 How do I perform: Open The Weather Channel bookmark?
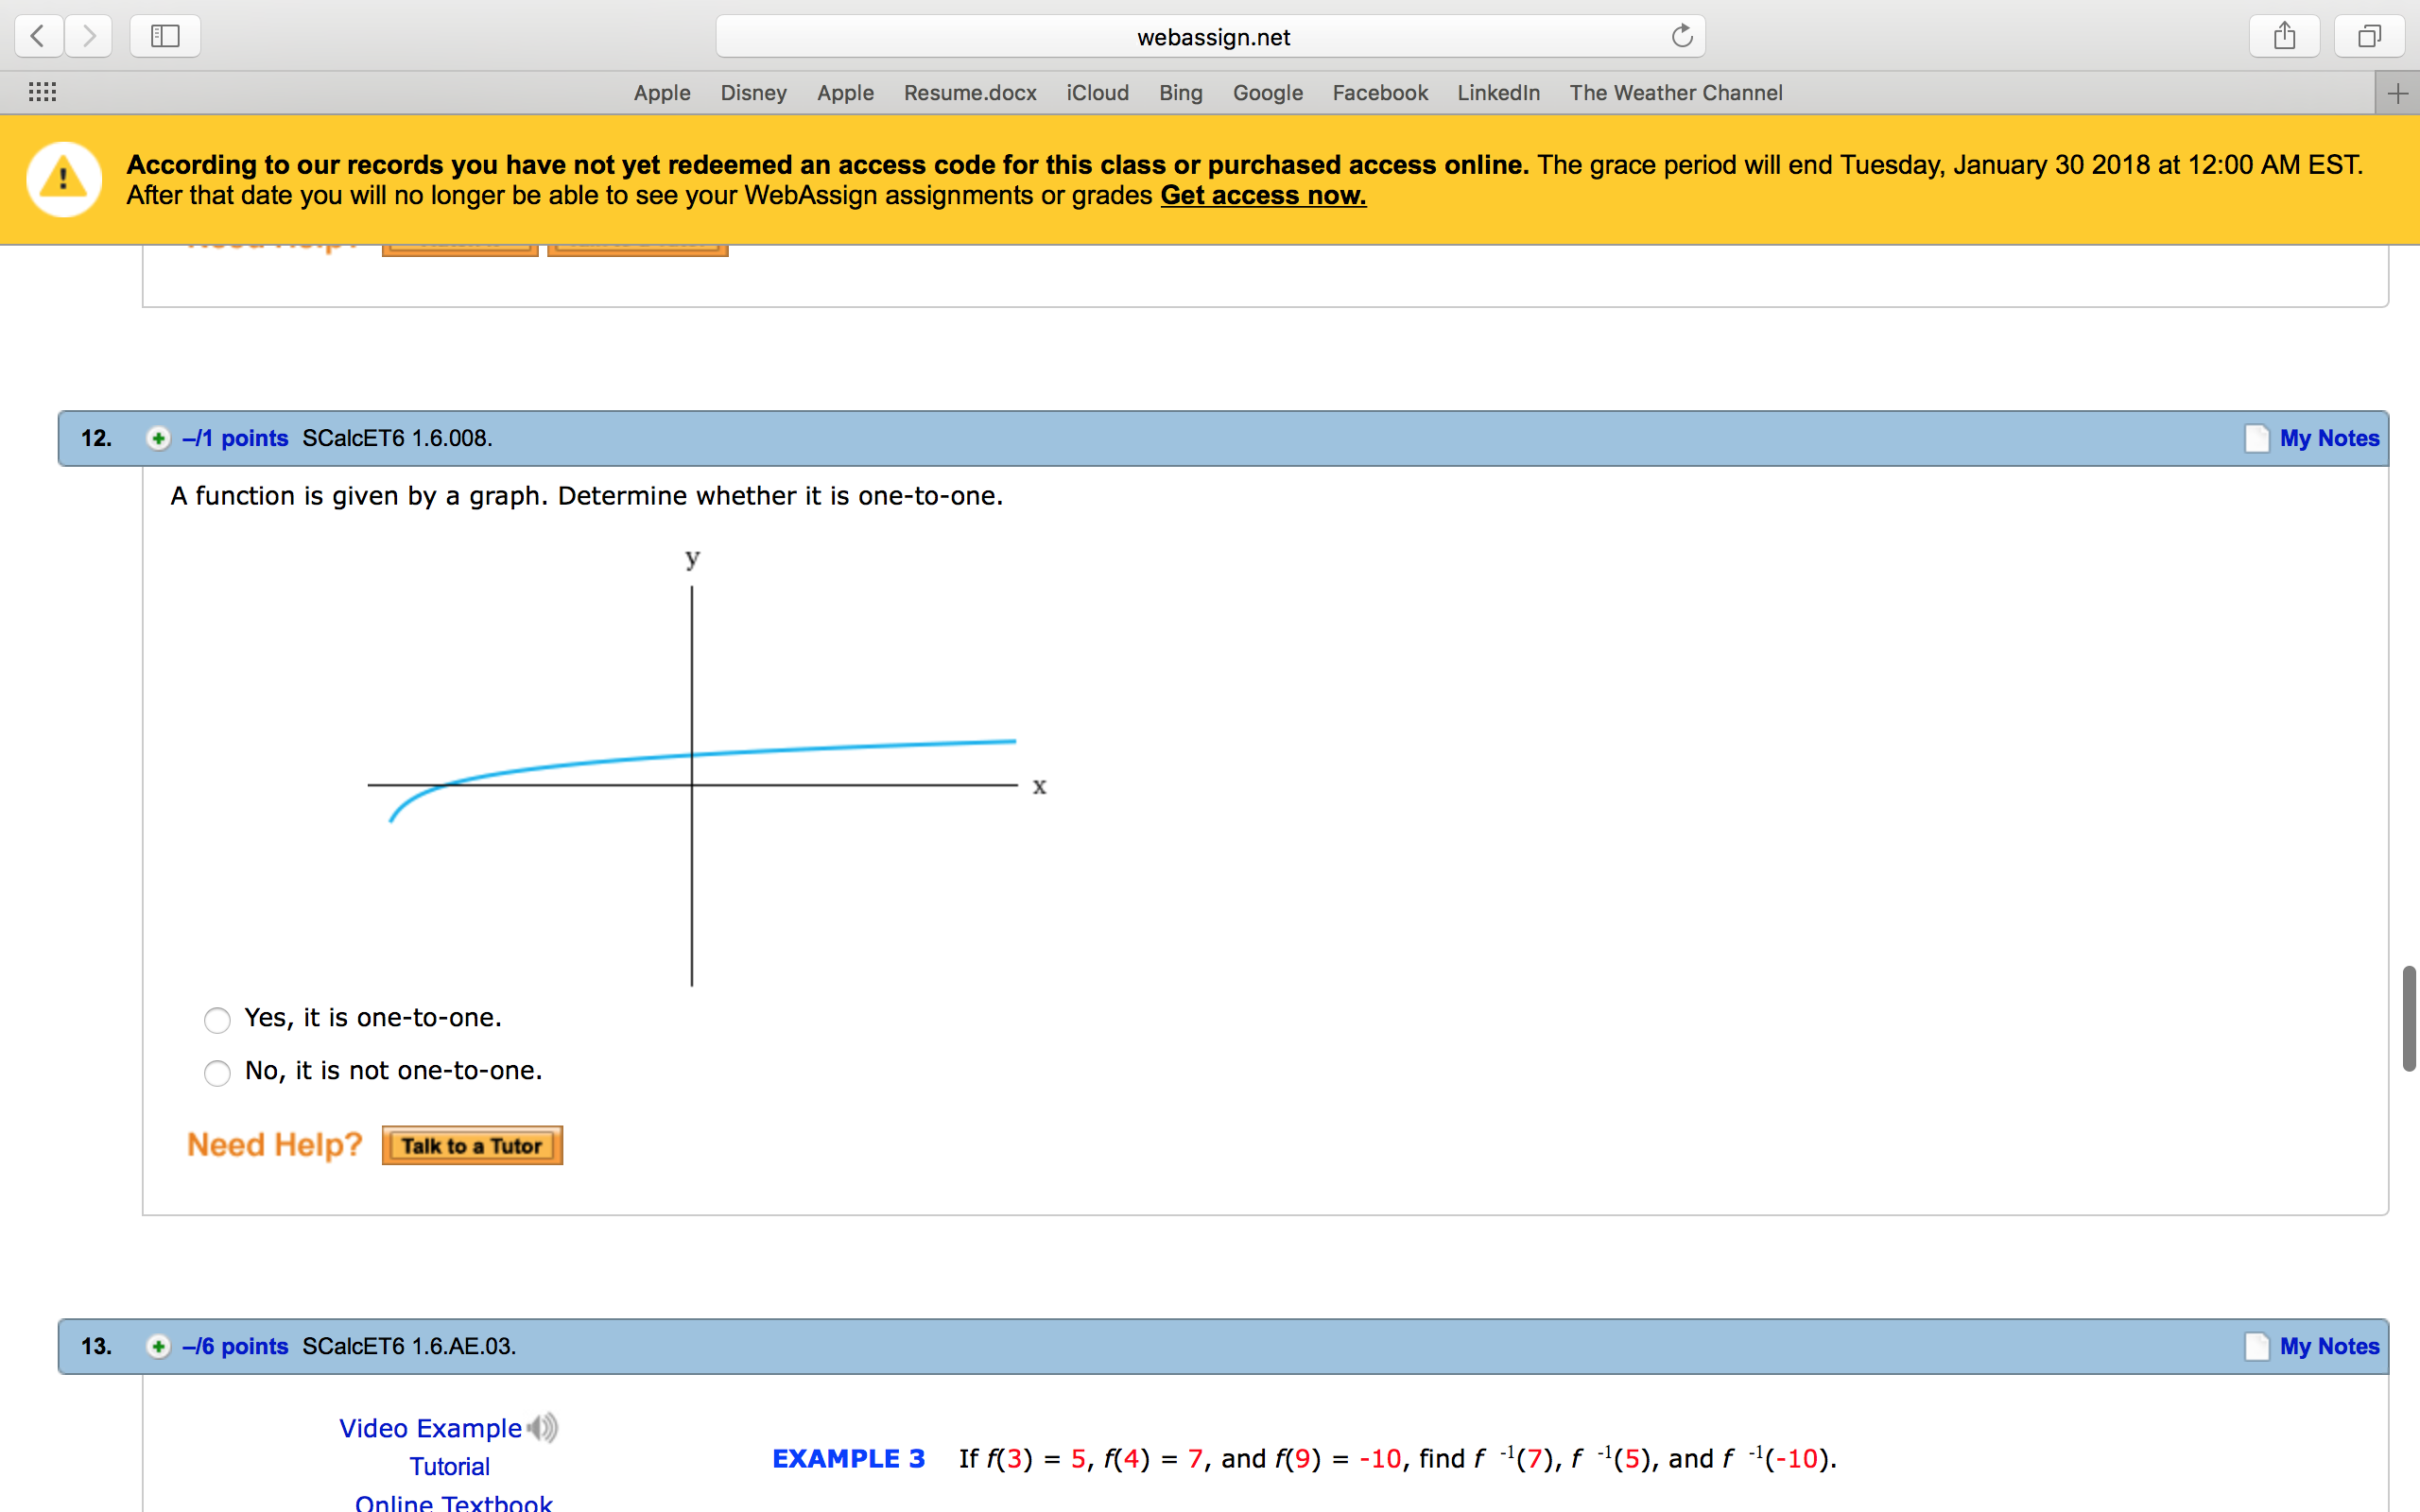coord(1676,93)
